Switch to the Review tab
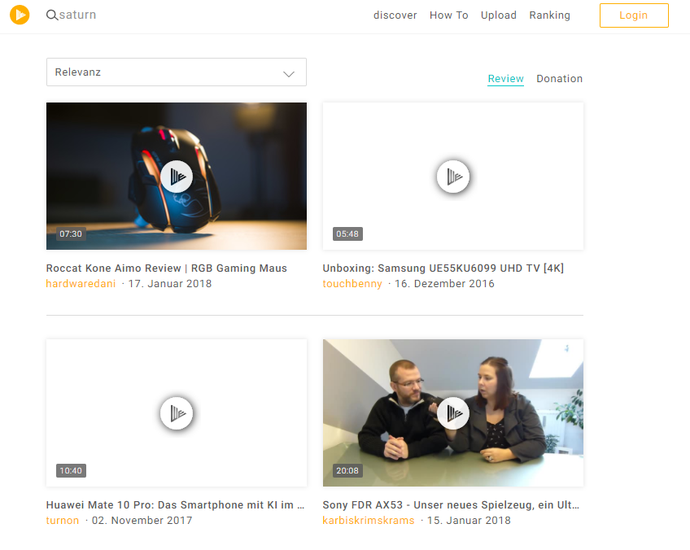This screenshot has height=550, width=690. point(506,79)
